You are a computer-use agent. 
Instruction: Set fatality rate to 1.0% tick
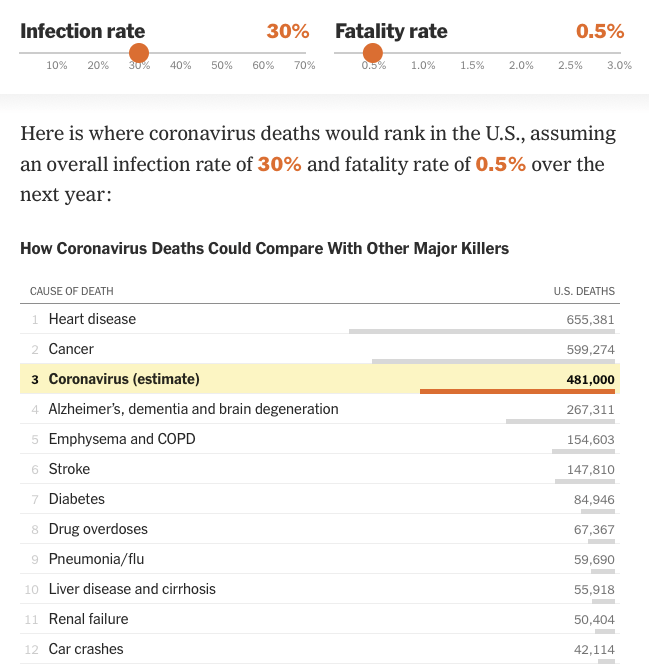coord(423,53)
